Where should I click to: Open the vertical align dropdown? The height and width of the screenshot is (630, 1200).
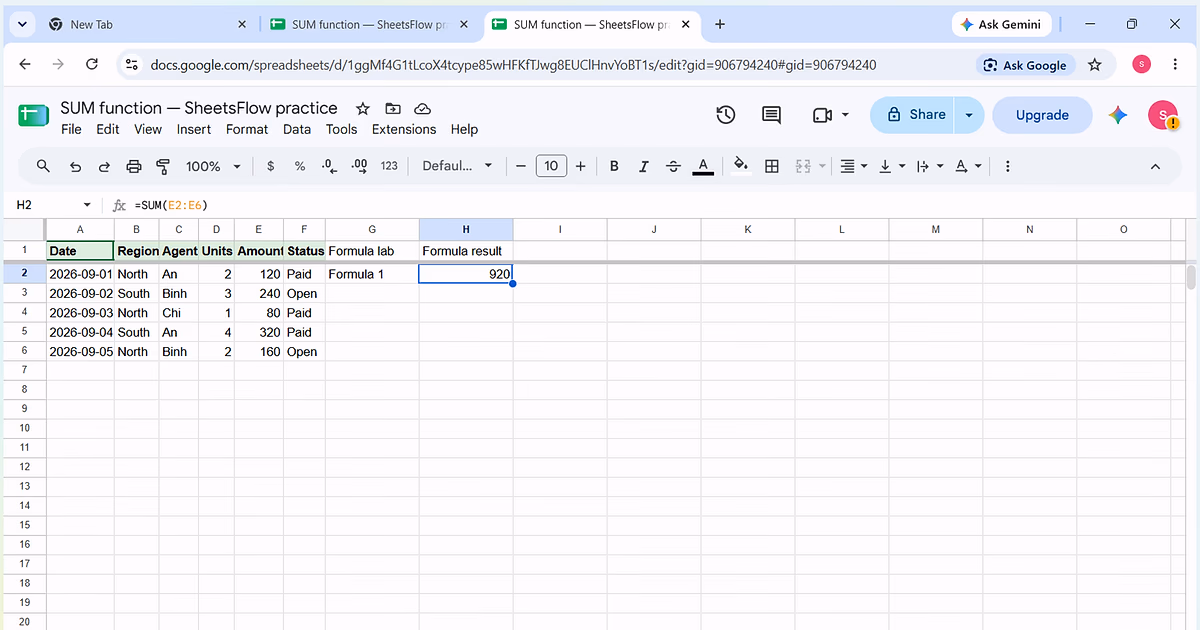click(890, 166)
